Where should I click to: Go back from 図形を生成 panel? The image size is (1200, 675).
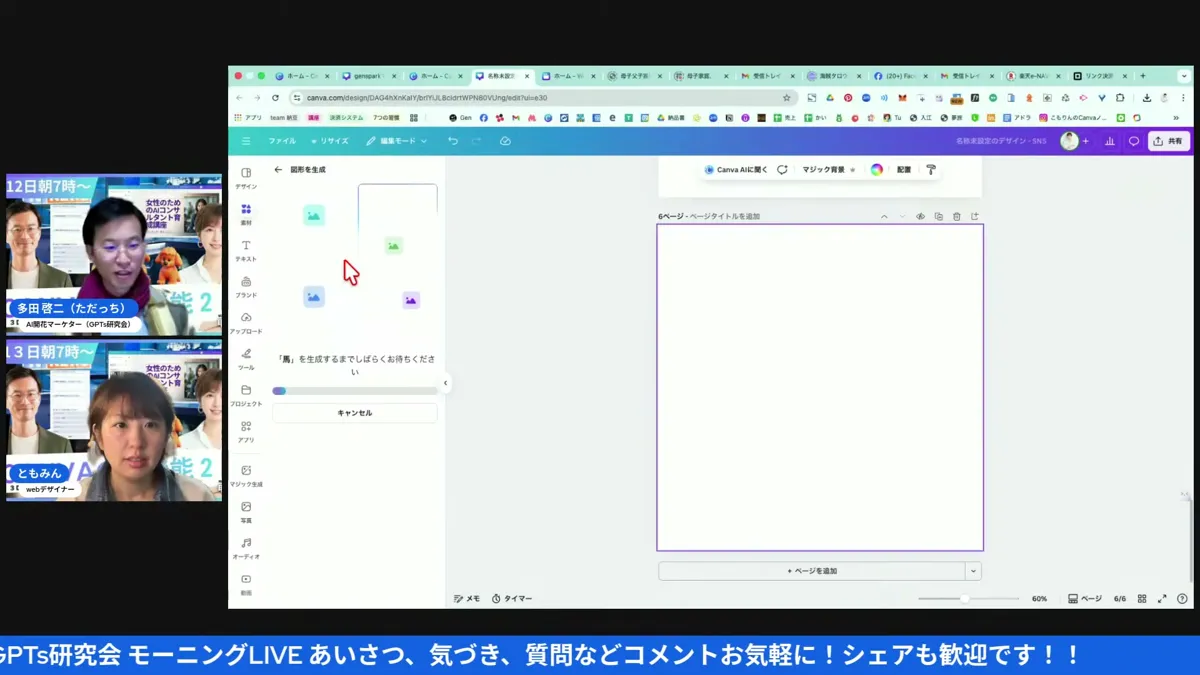(278, 170)
